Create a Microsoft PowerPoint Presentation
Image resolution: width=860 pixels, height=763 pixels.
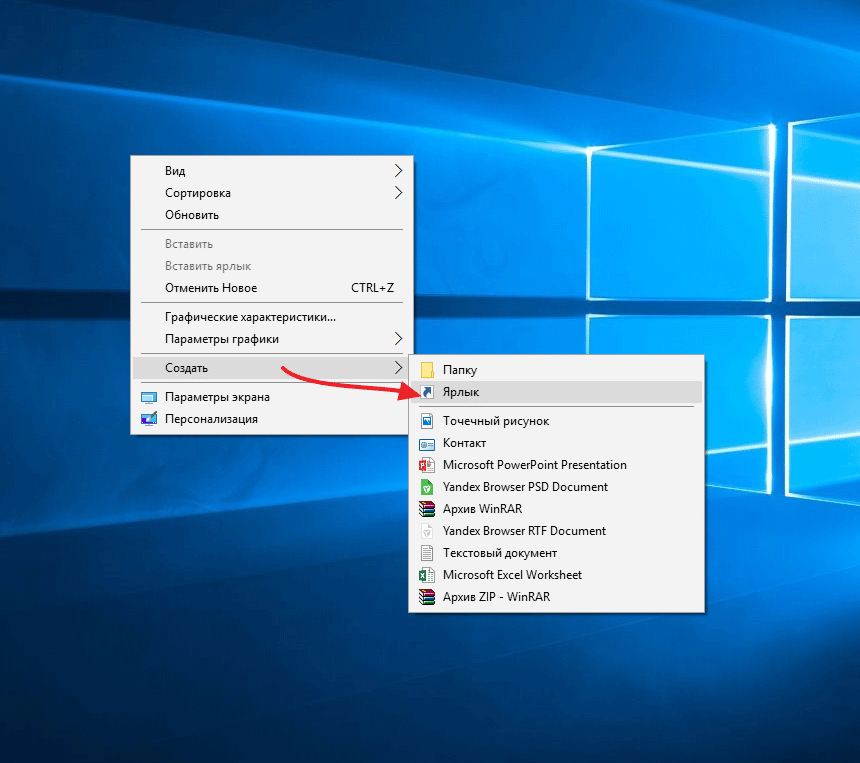(556, 465)
